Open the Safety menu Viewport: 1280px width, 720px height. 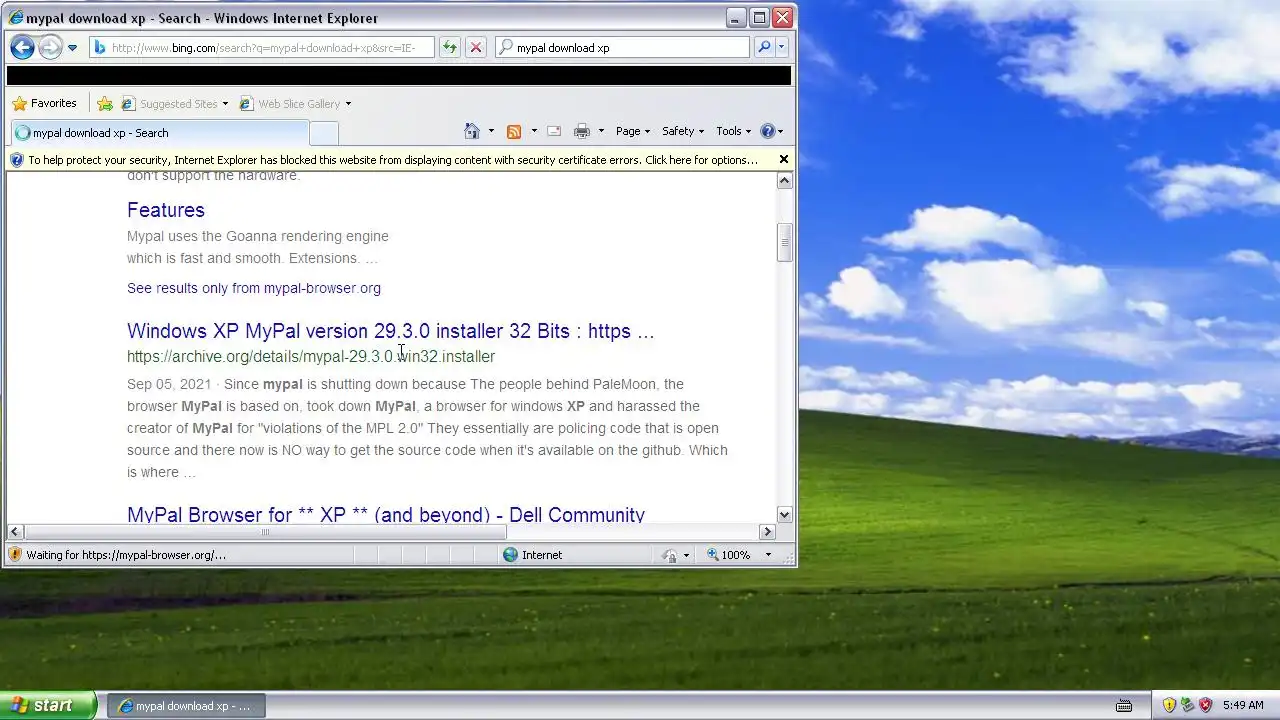point(683,131)
